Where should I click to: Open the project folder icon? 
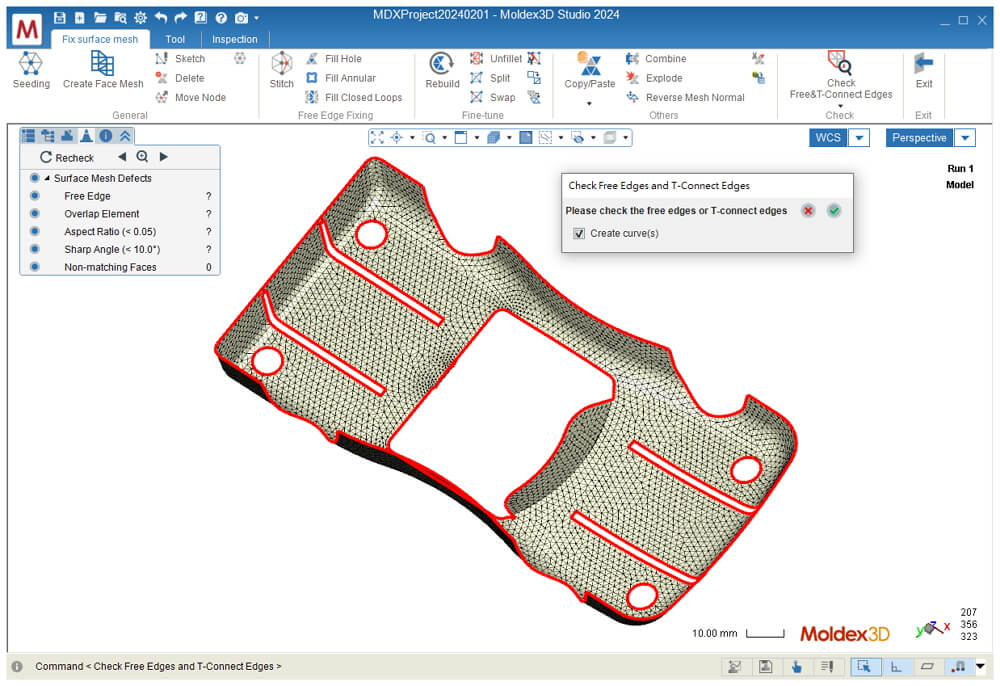click(100, 18)
